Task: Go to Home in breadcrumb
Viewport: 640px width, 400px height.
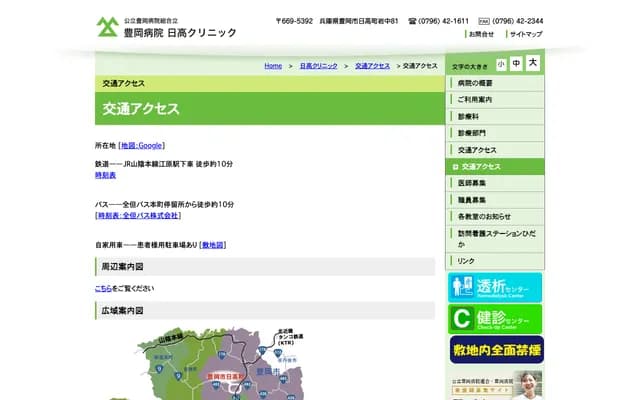Action: coord(273,65)
